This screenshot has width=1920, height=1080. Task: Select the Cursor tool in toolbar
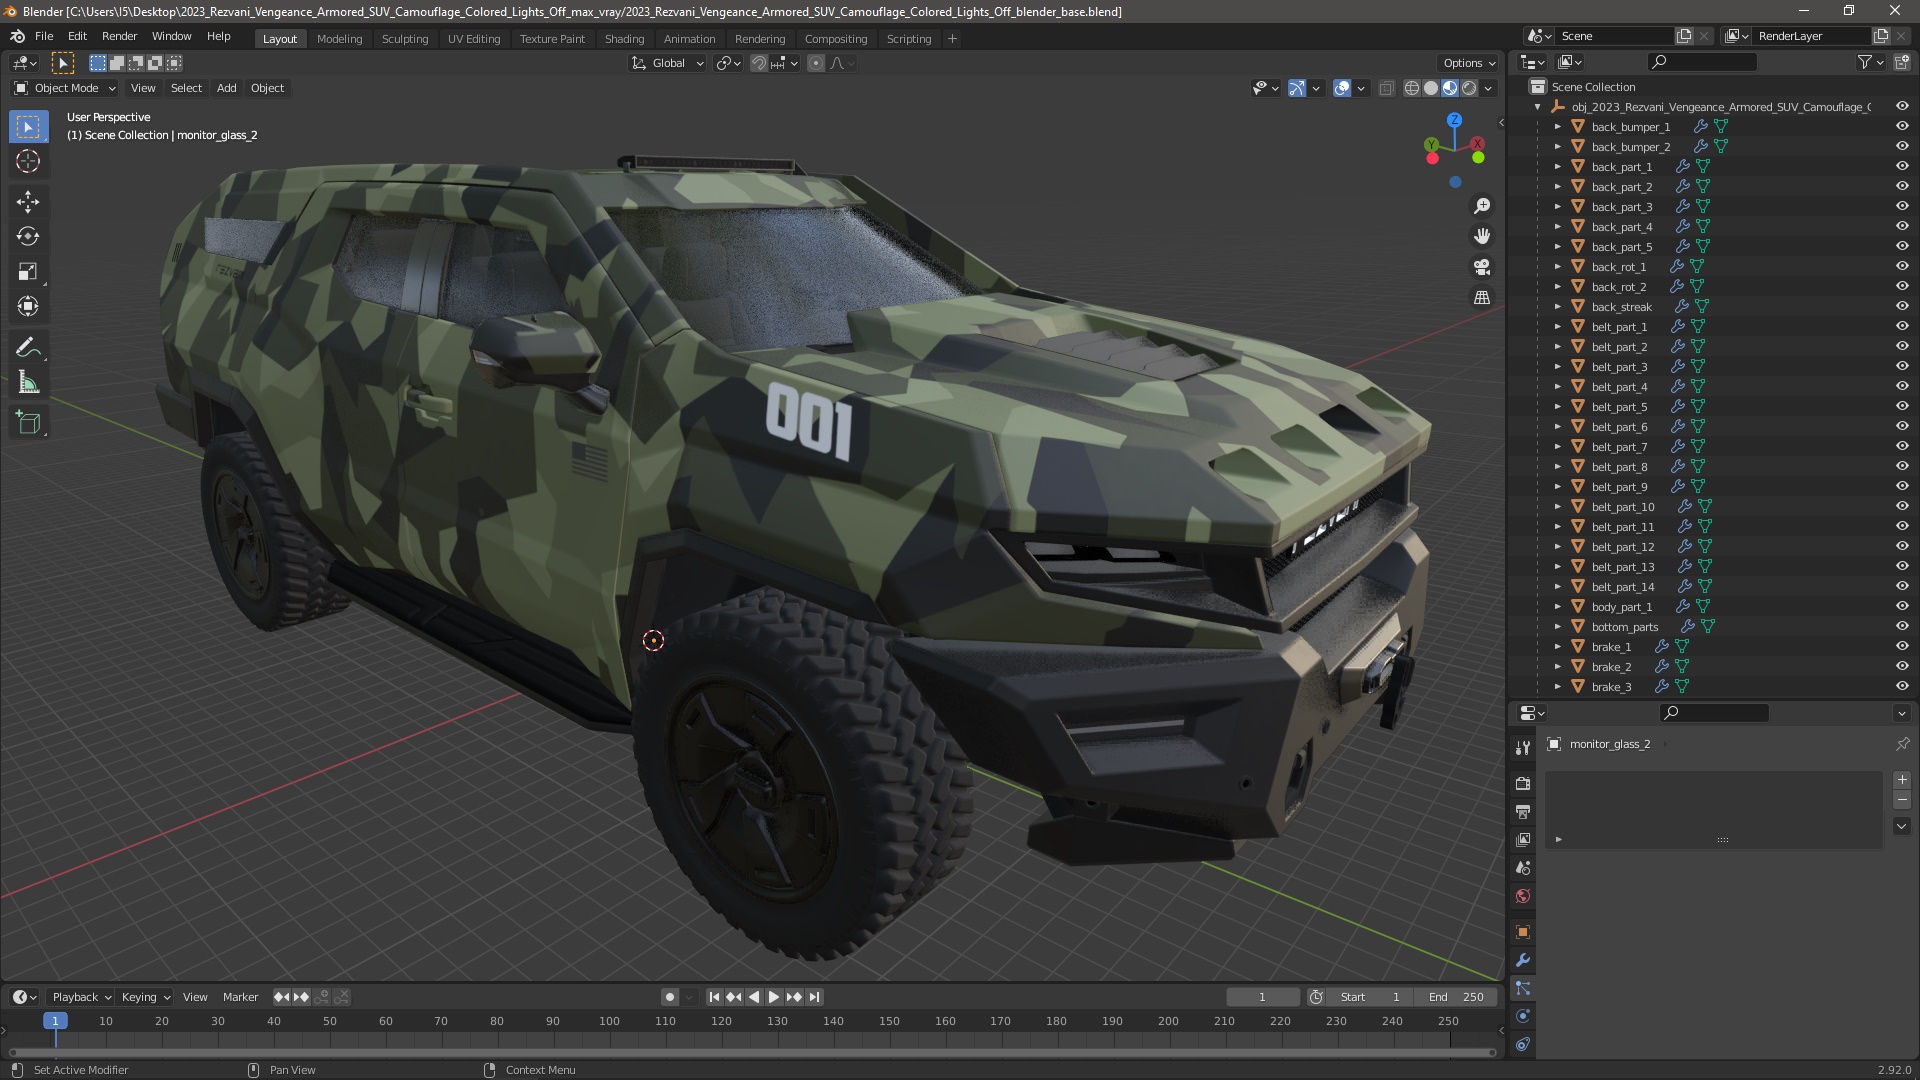pos(28,161)
